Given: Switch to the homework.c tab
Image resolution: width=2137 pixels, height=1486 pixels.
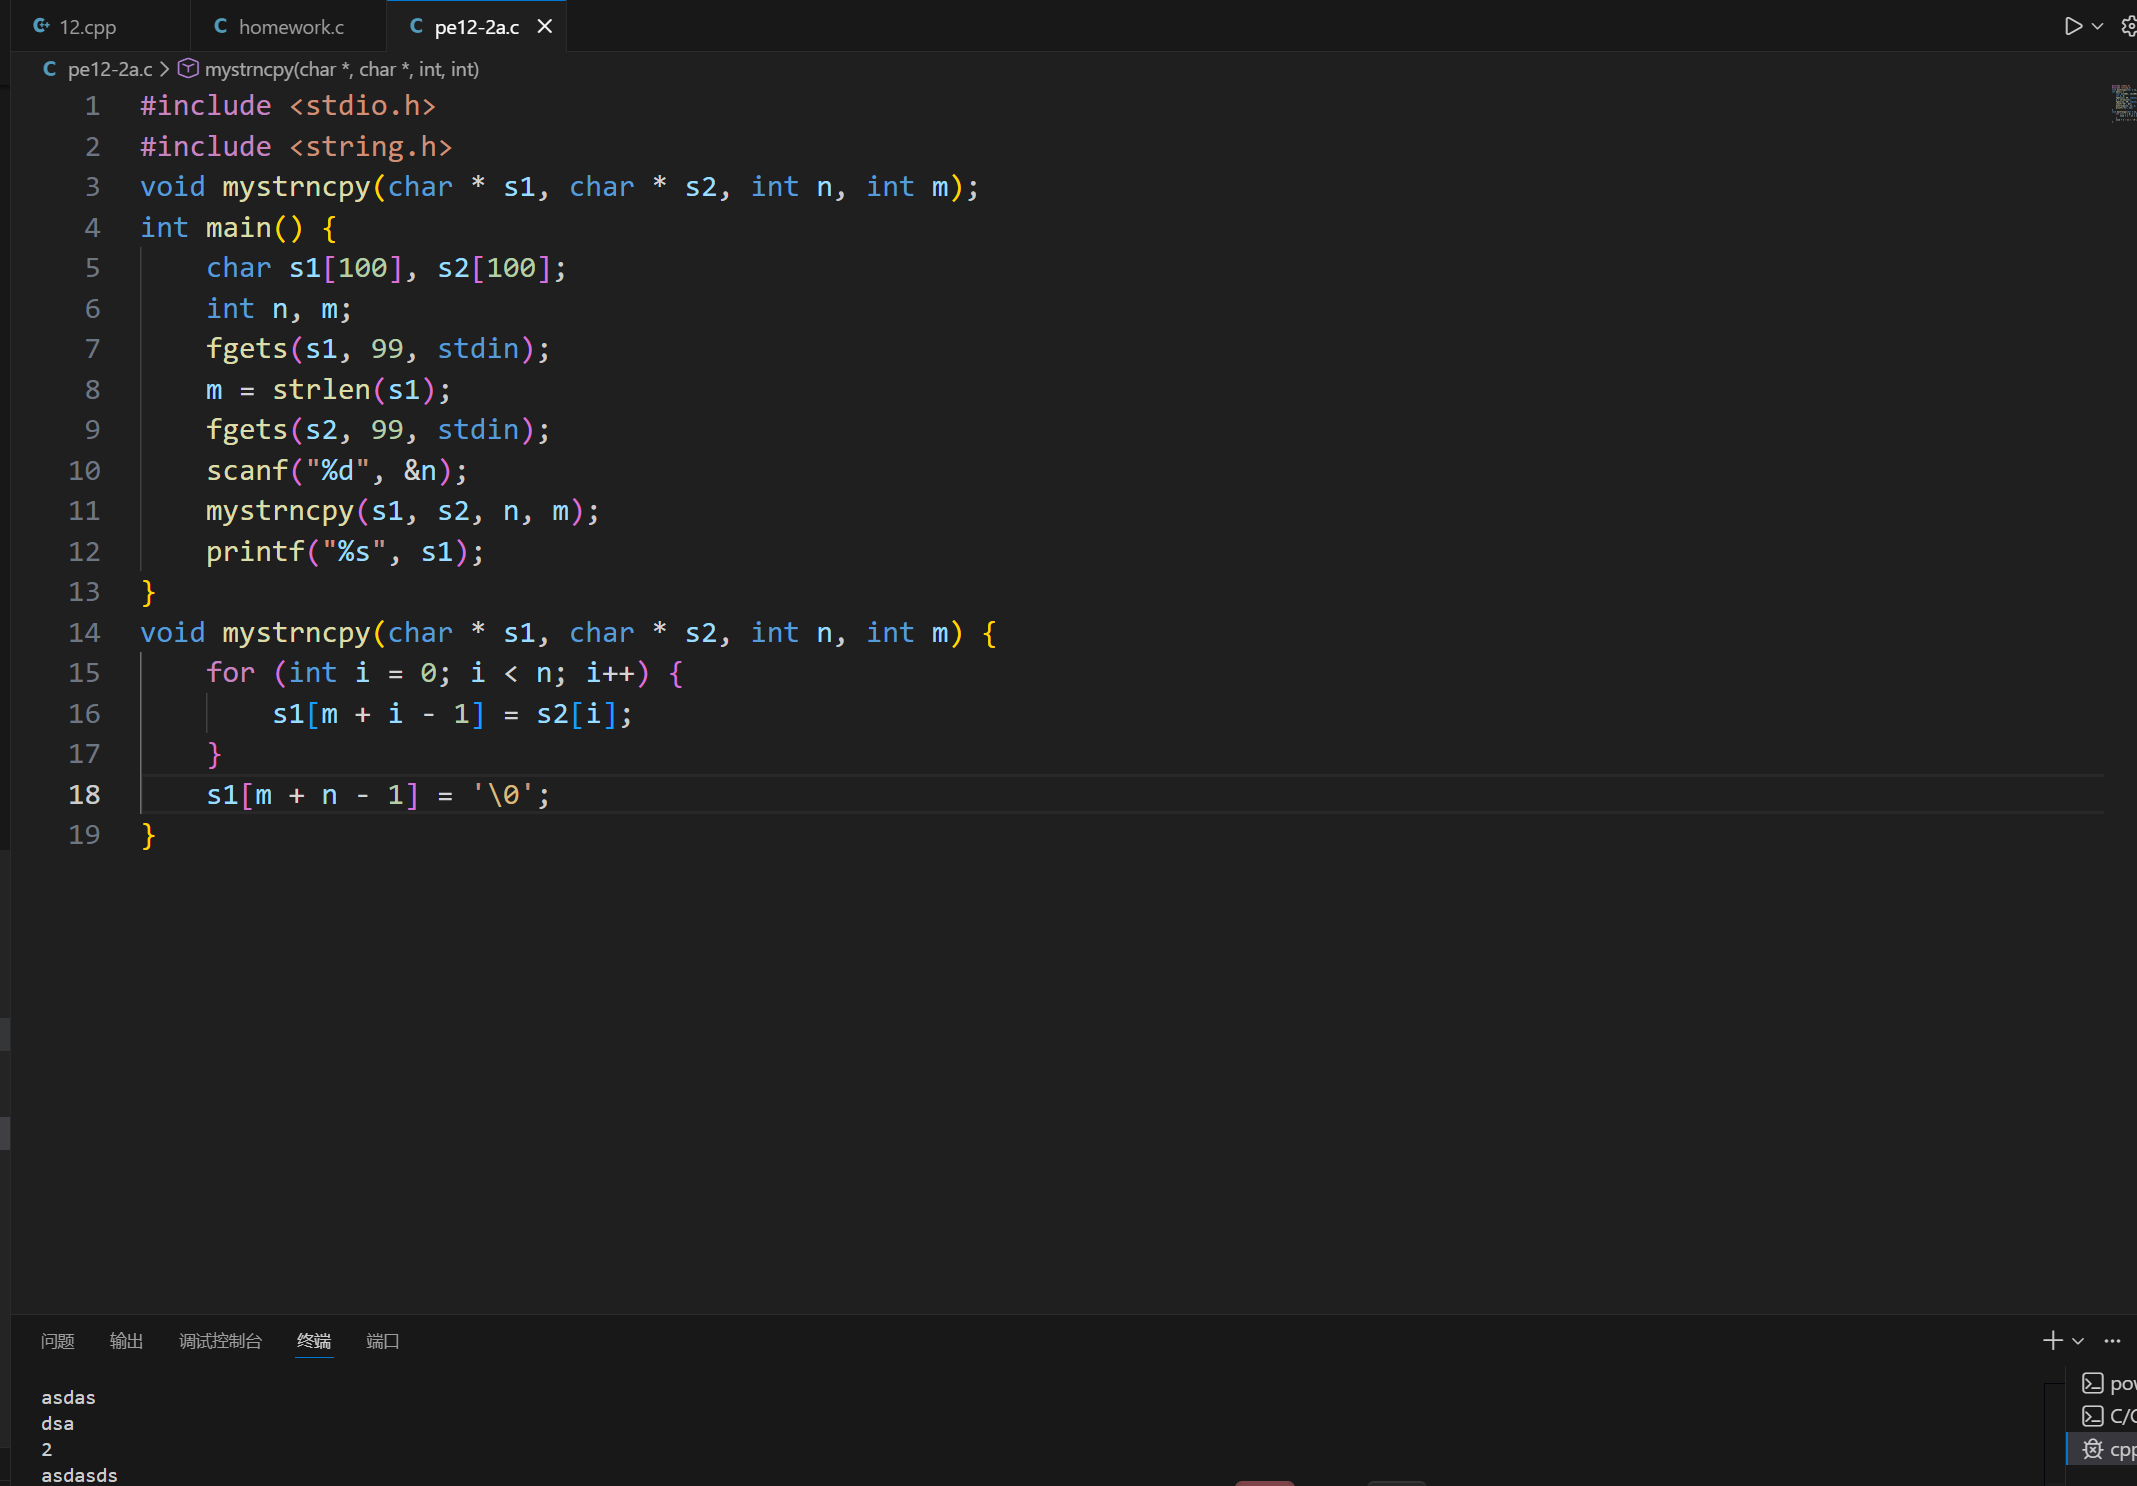Looking at the screenshot, I should pyautogui.click(x=290, y=27).
